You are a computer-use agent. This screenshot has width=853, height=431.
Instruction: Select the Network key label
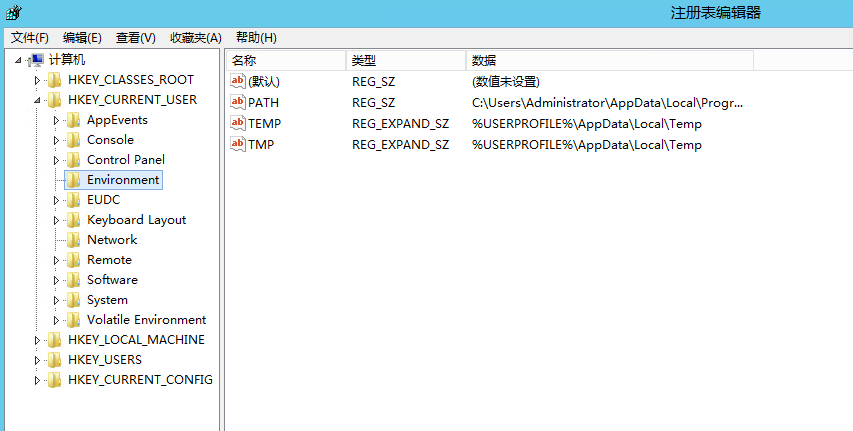pos(112,239)
